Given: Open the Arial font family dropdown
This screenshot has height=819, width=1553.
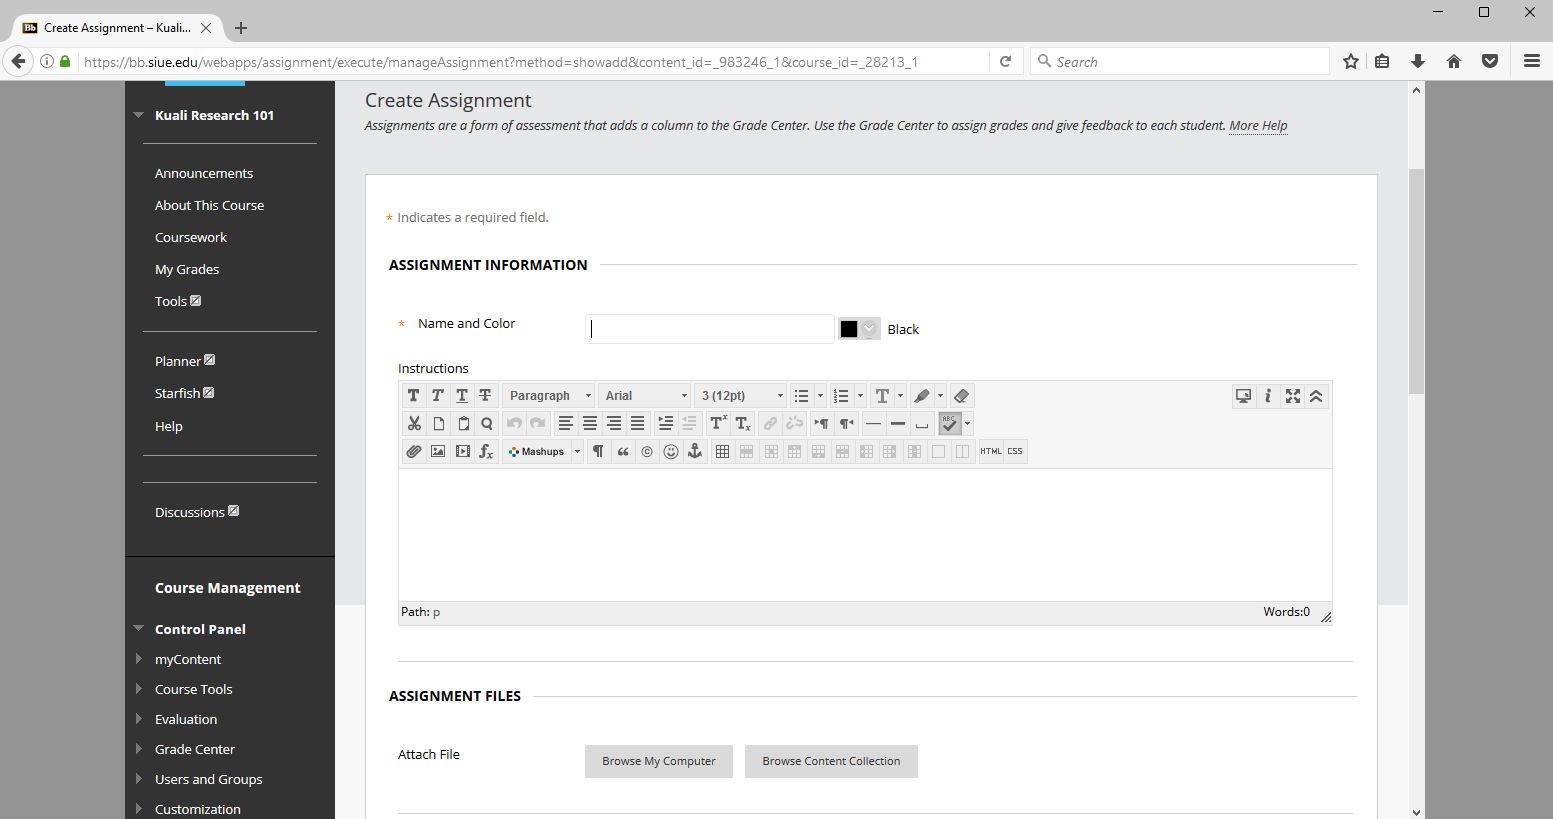Looking at the screenshot, I should 645,396.
